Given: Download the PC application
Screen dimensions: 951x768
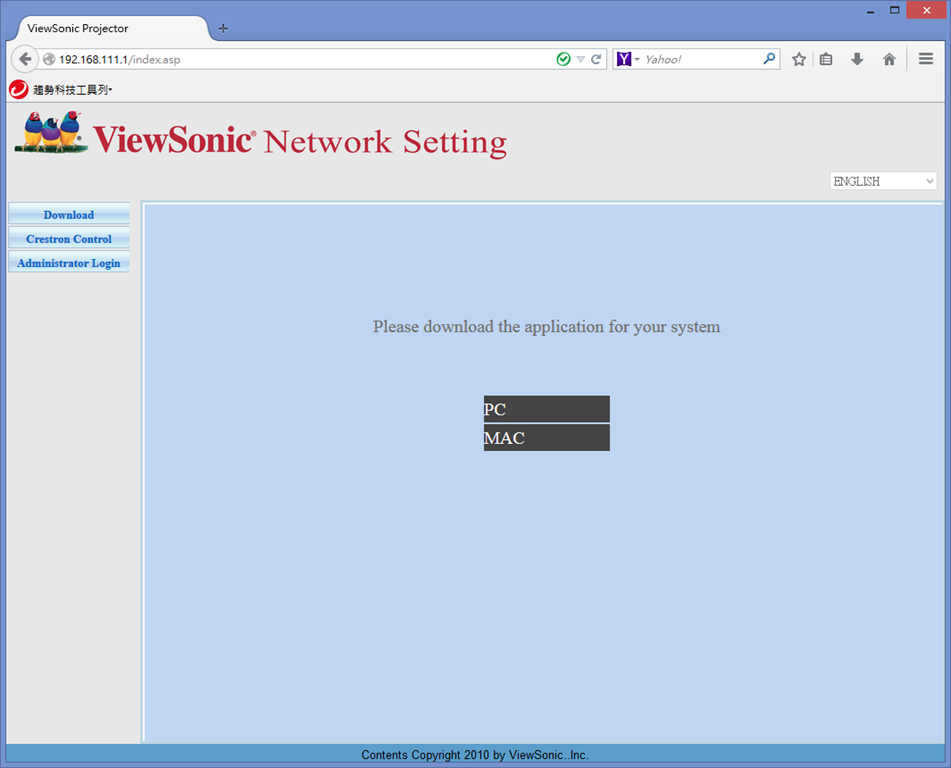Looking at the screenshot, I should [x=546, y=409].
